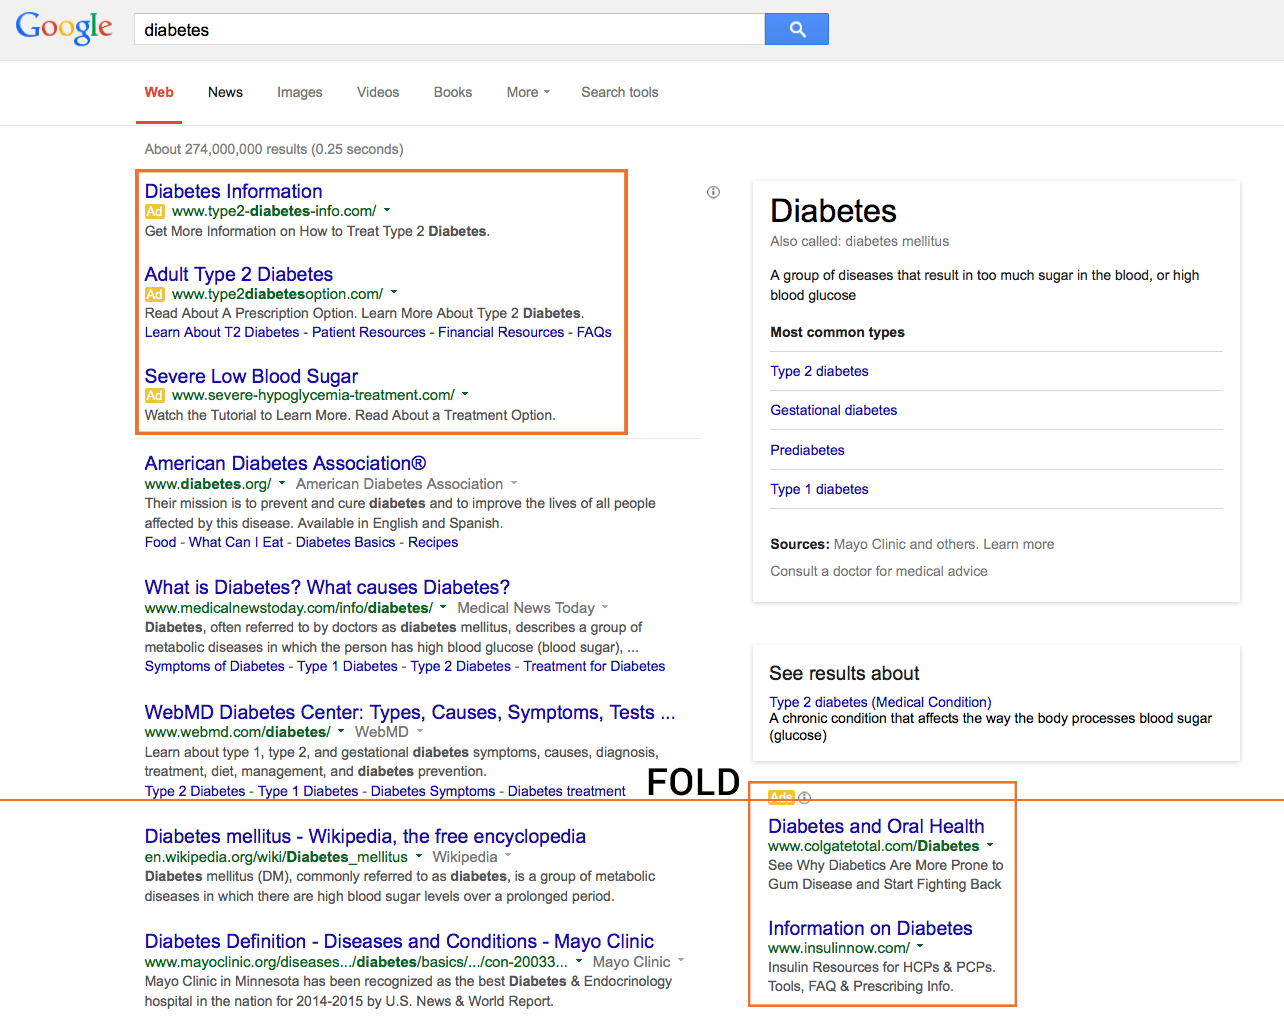Click the yellow Ad badge under Diabetes Information
Image resolution: width=1284 pixels, height=1018 pixels.
click(154, 212)
